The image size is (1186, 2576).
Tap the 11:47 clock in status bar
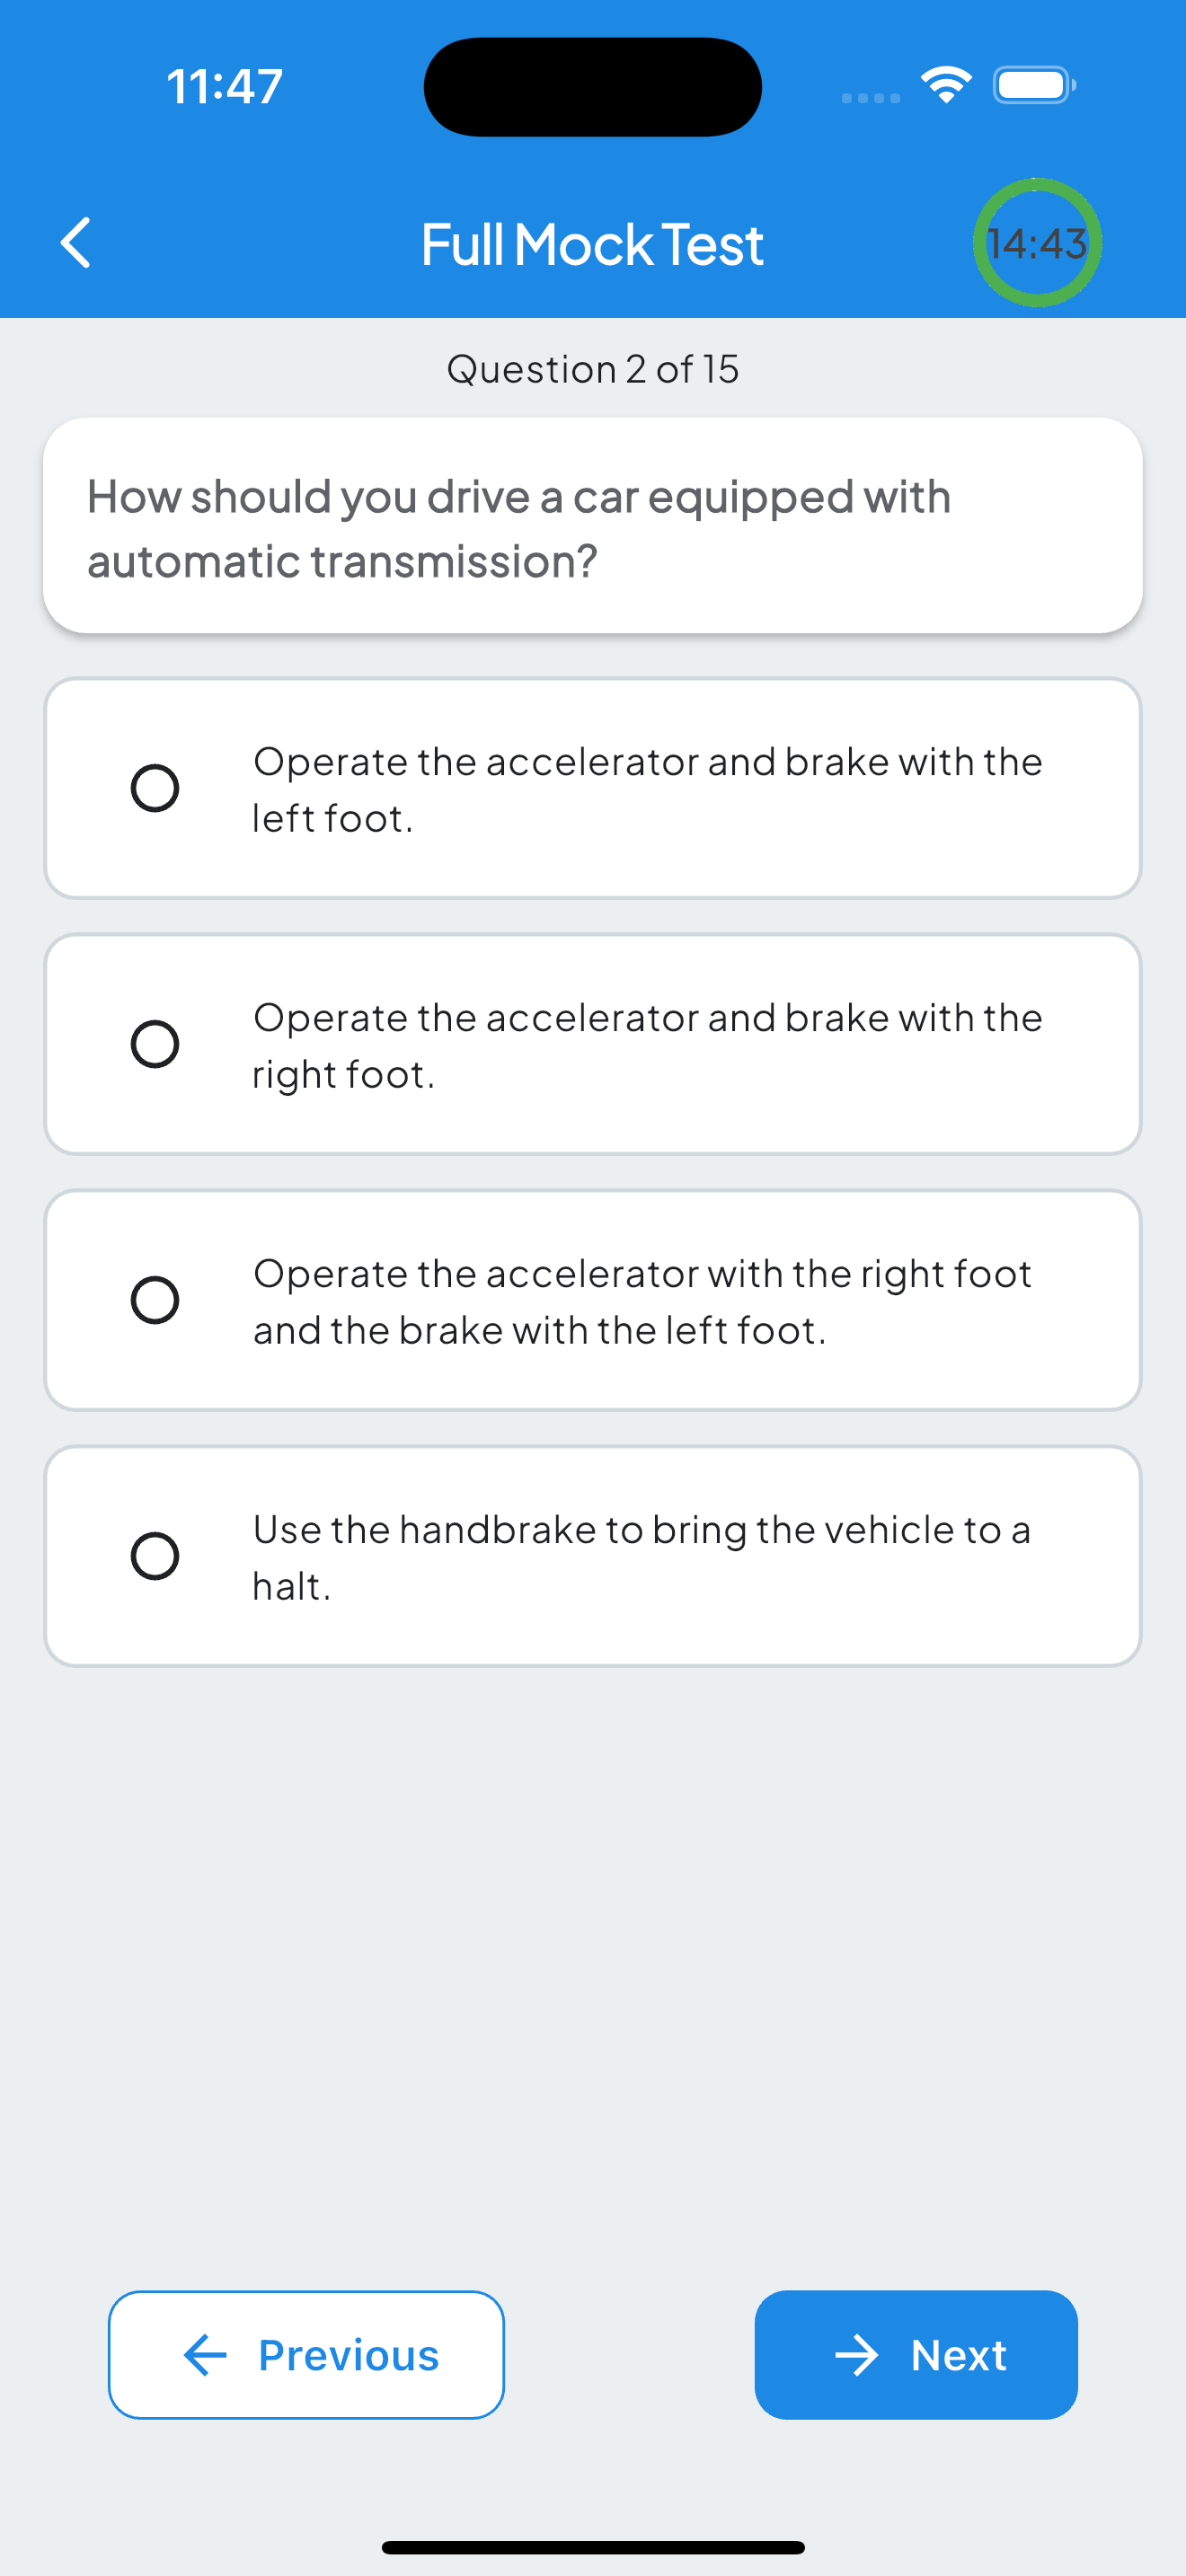tap(225, 87)
